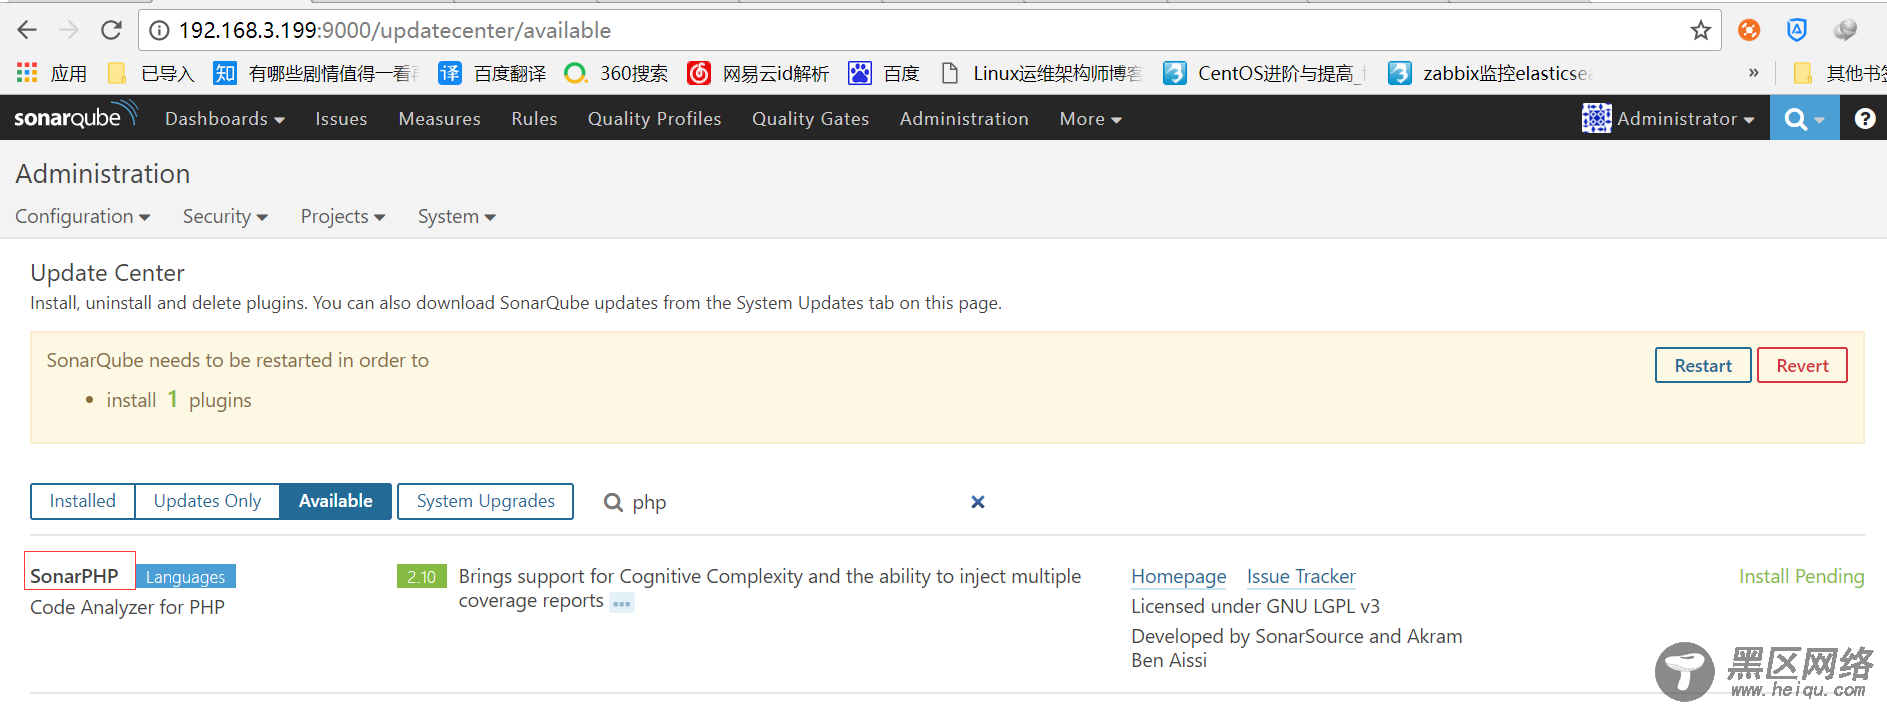Open Issues in the top navigation

coord(341,118)
